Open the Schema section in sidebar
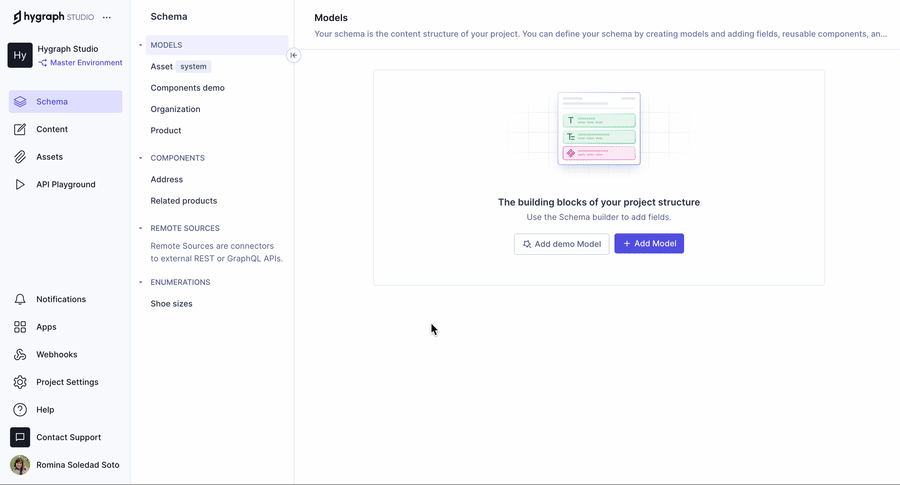 [x=65, y=102]
